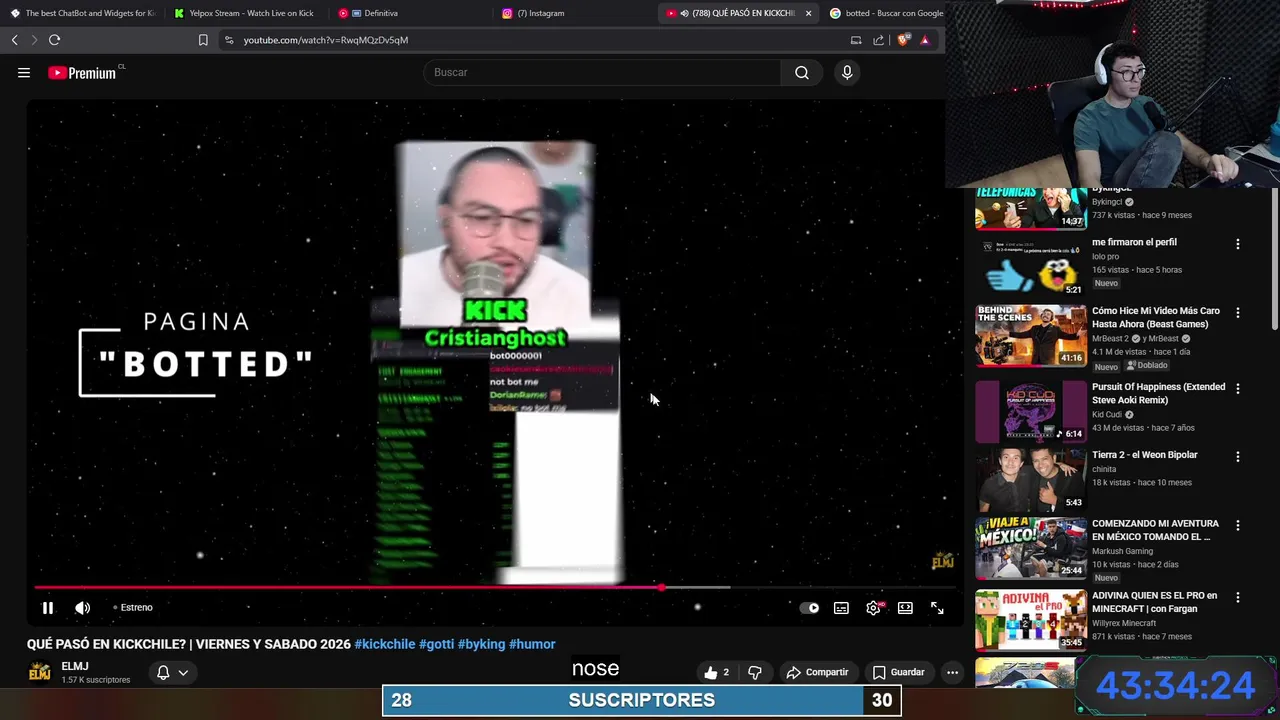Open 'me firmaron el perfil' thumbnail
The width and height of the screenshot is (1280, 720).
coord(1031,265)
